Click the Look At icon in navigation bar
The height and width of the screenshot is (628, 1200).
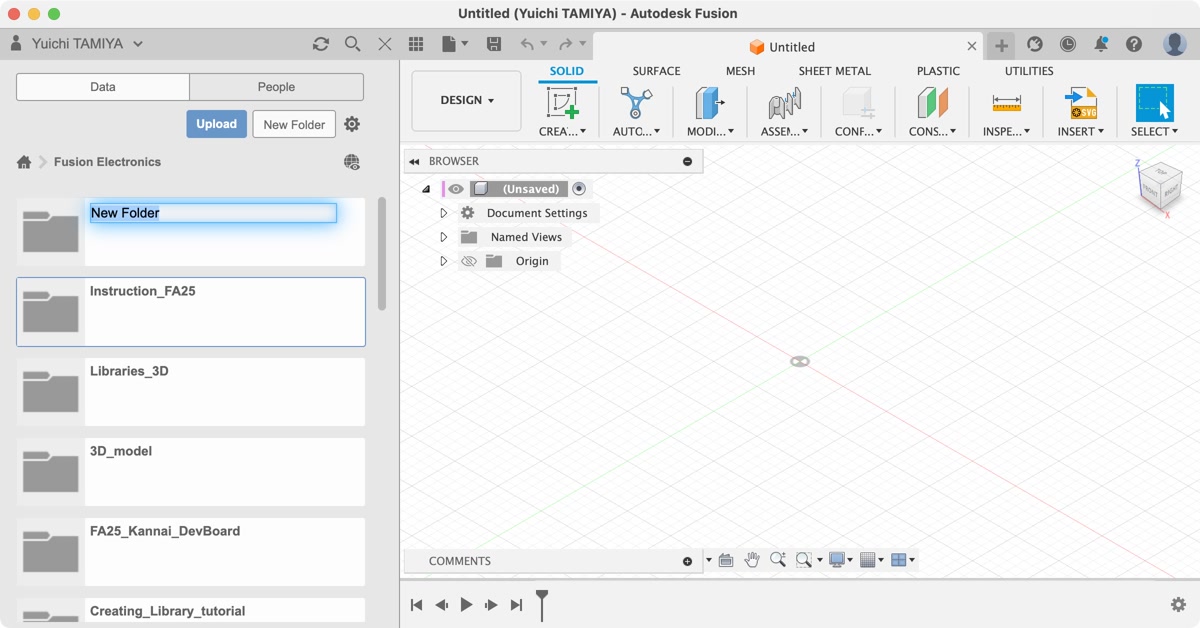click(726, 560)
